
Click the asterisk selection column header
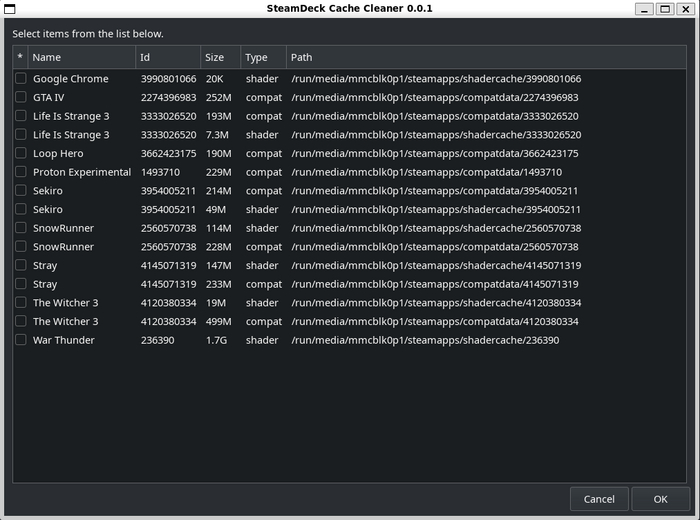[21, 57]
